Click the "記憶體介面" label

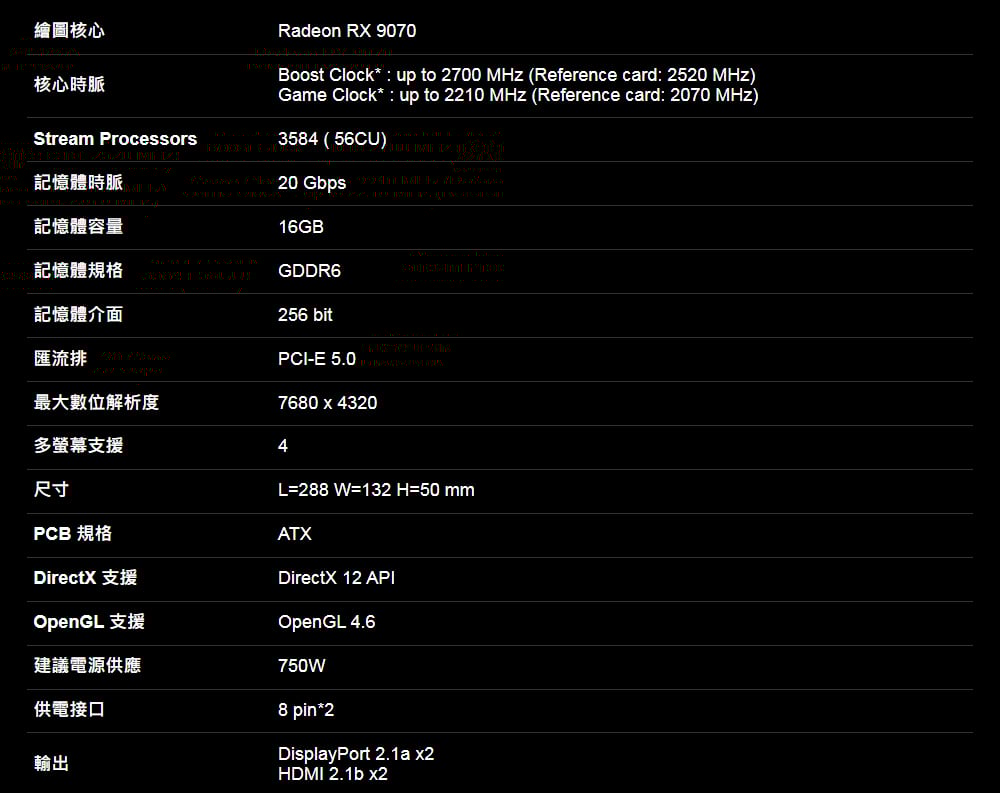pyautogui.click(x=78, y=315)
